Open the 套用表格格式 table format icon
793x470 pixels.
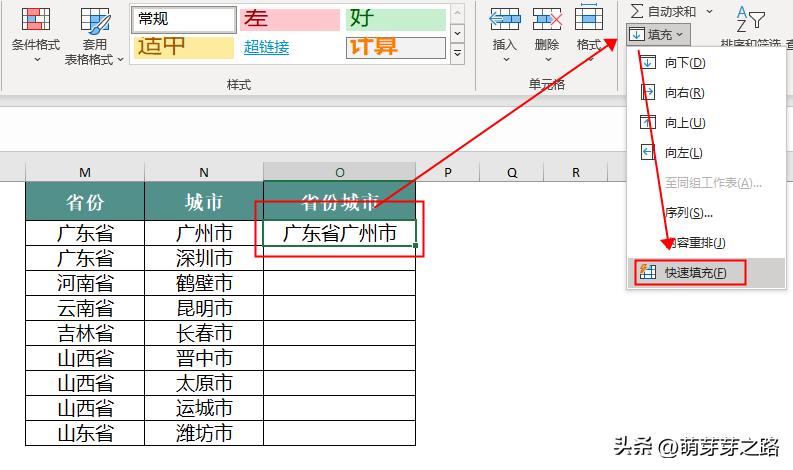click(95, 20)
